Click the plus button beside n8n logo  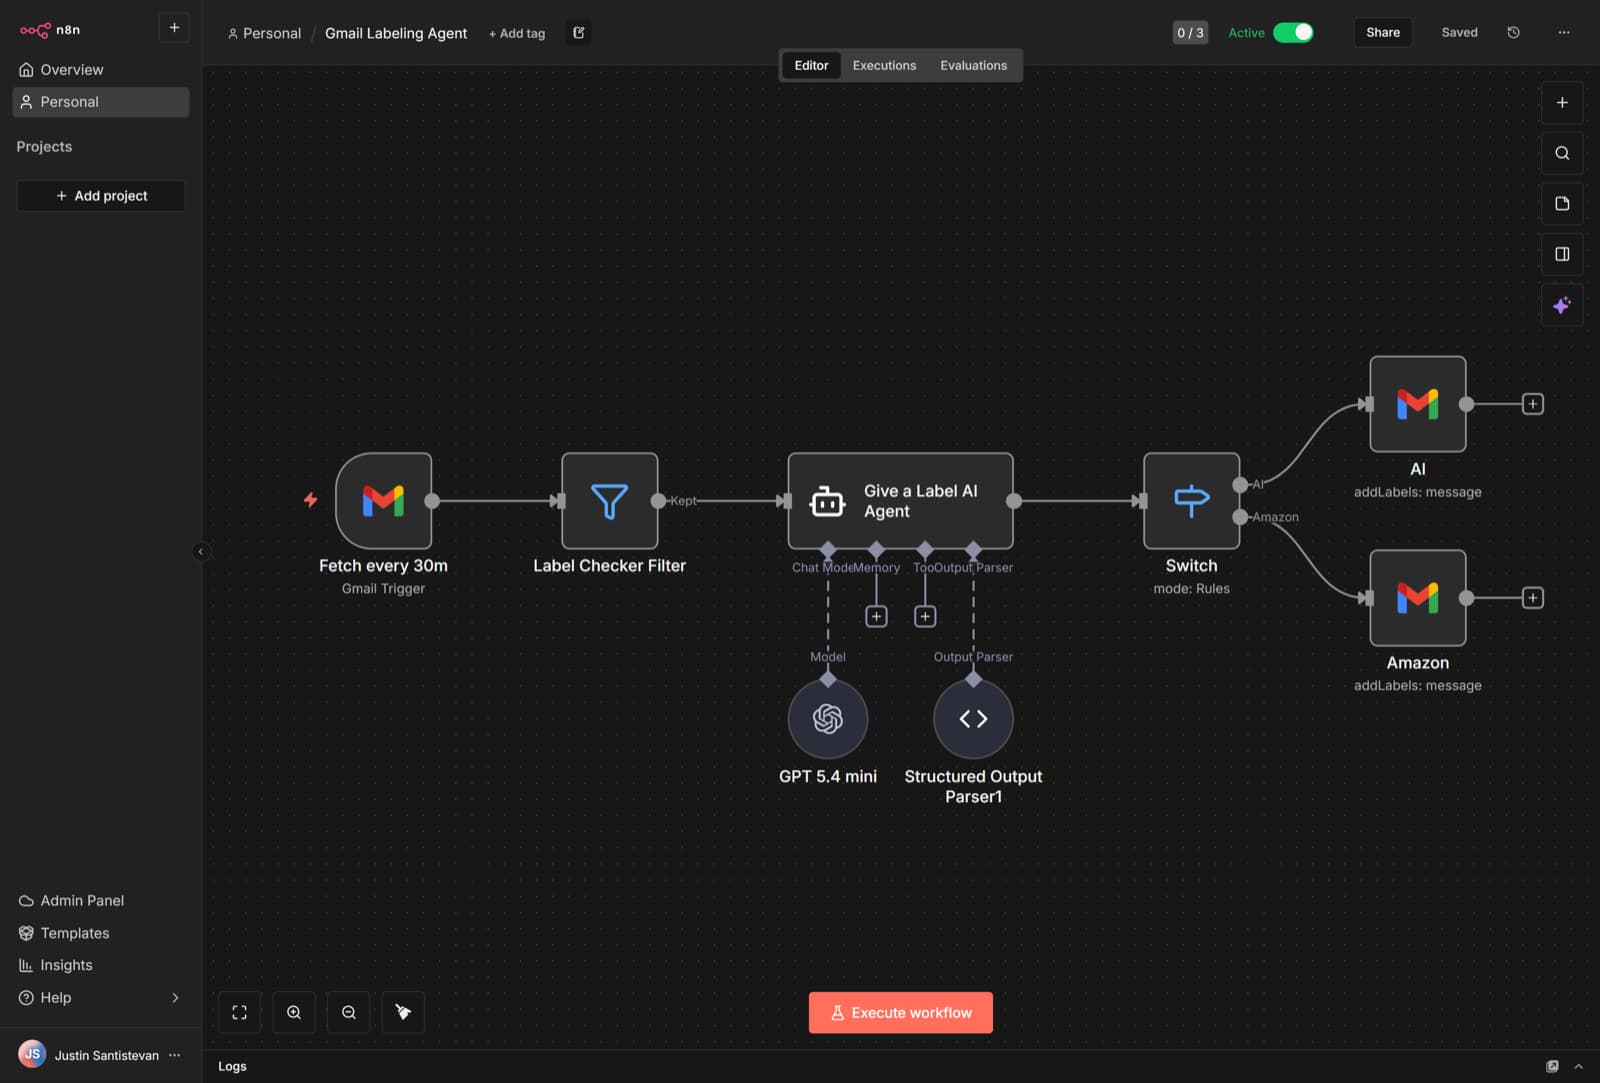[x=174, y=28]
